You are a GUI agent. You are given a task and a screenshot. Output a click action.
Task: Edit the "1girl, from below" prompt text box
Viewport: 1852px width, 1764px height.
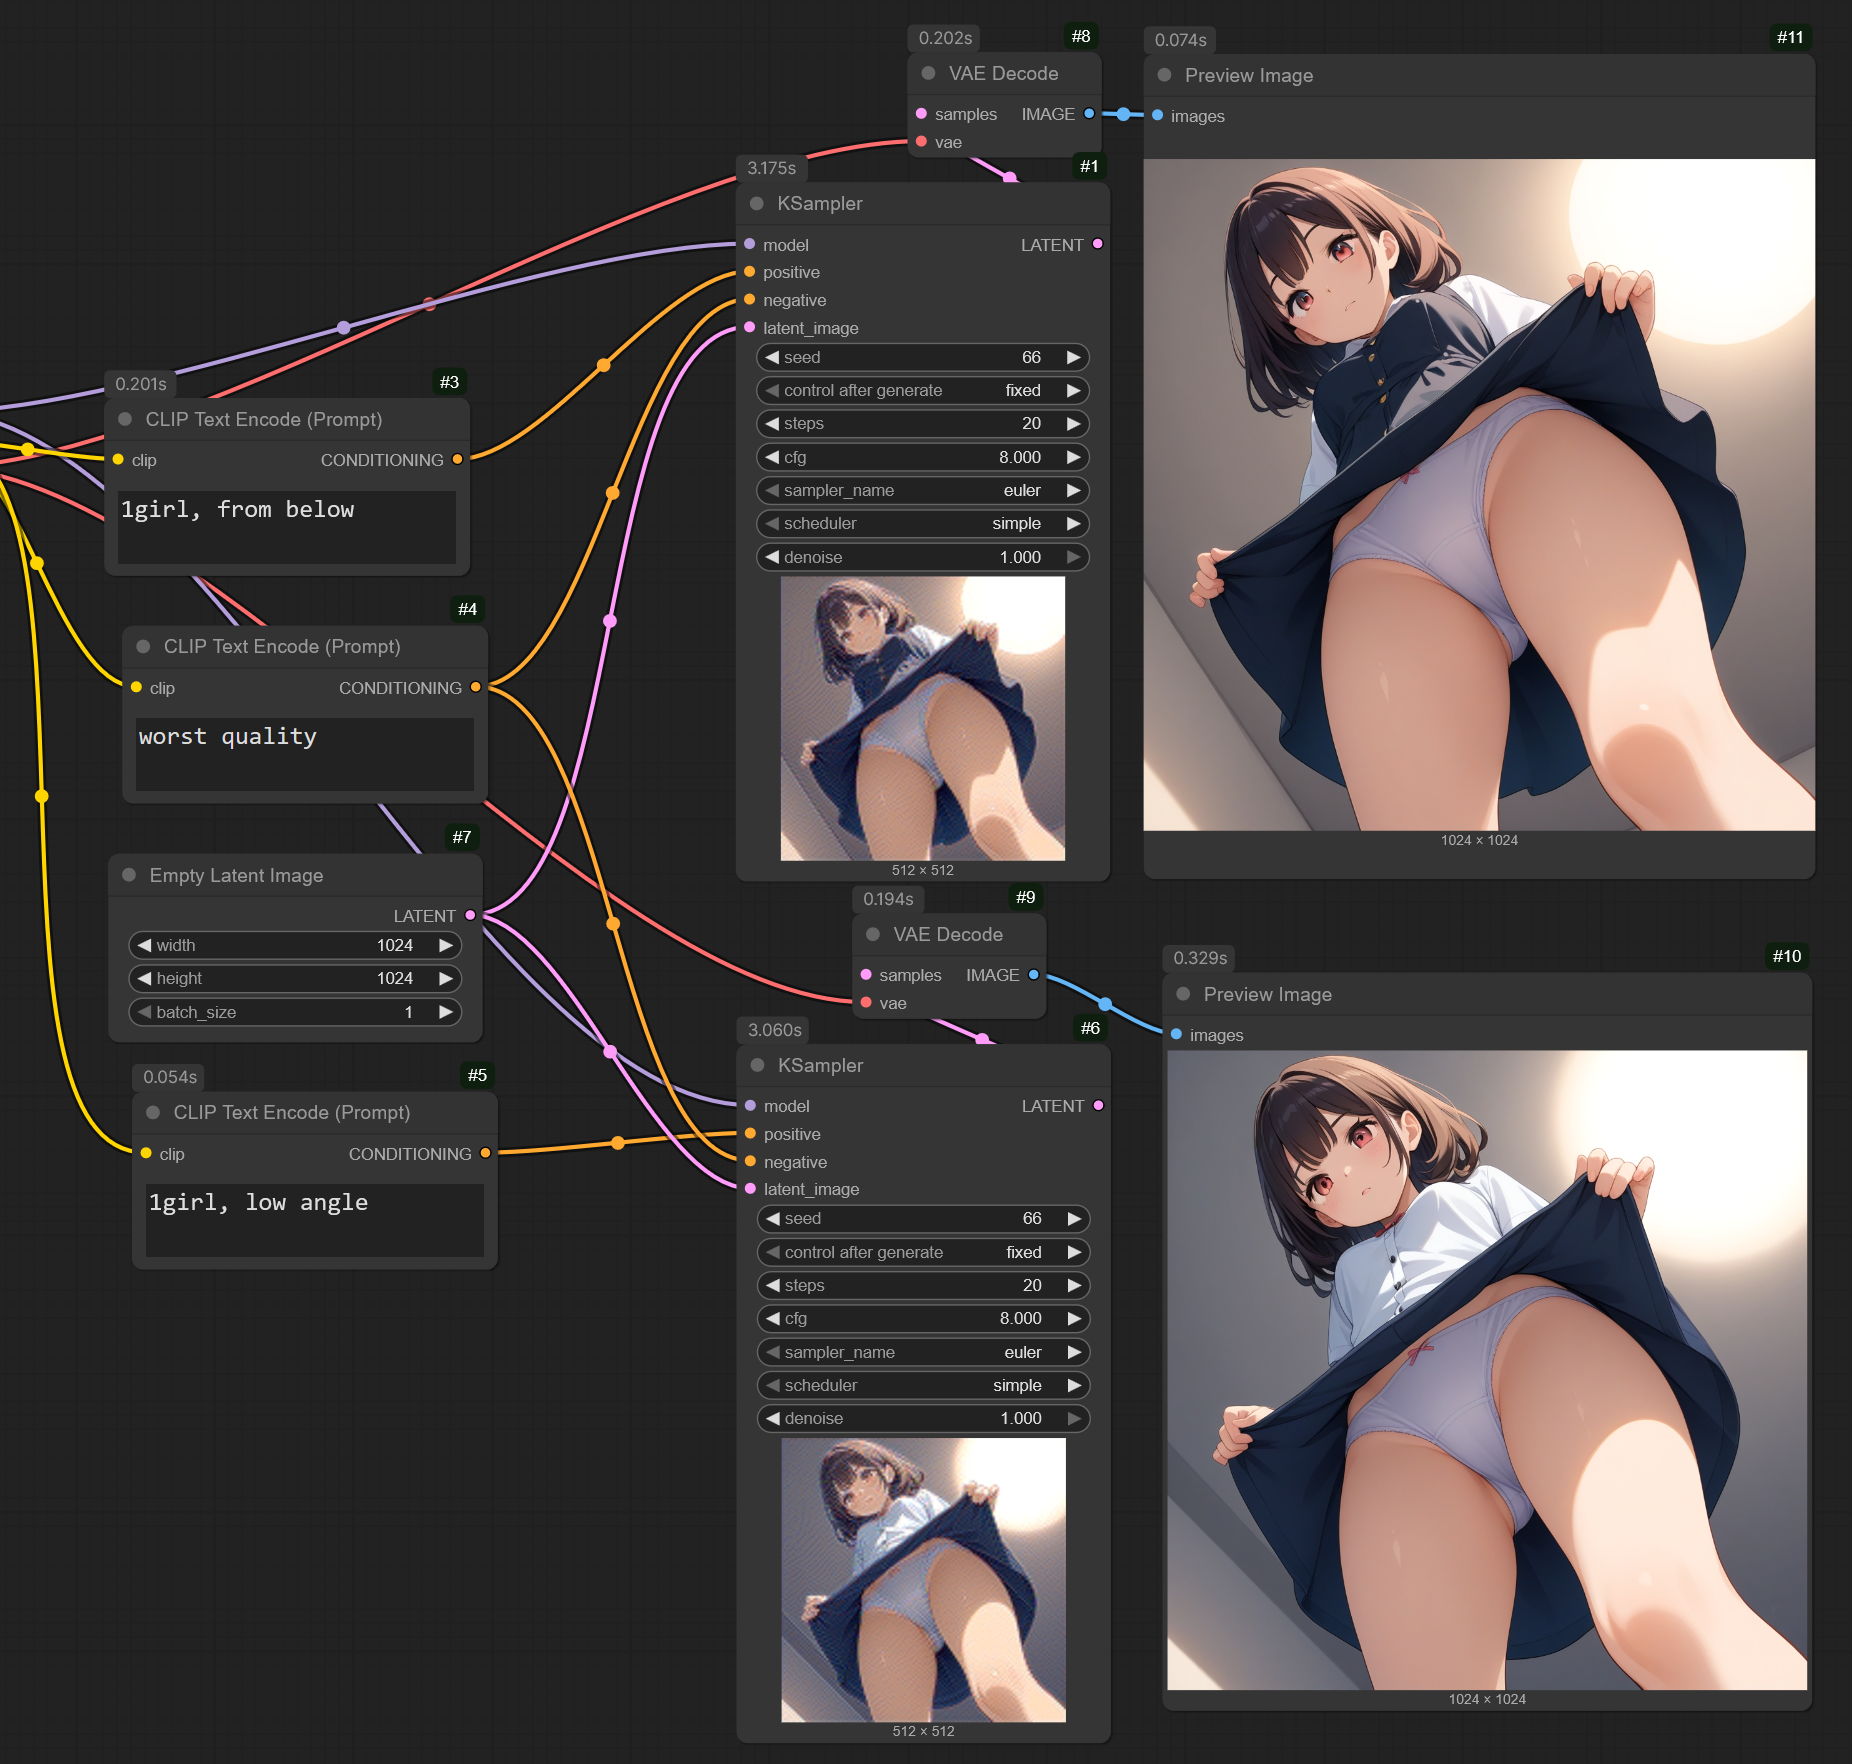point(287,527)
